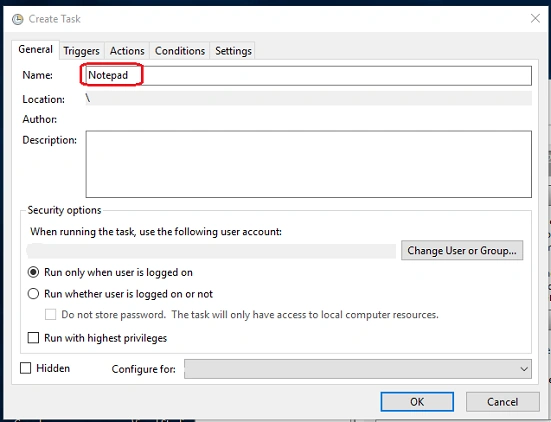Screen dimensions: 551x422
Task: Click OK to create the task
Action: coord(417,402)
